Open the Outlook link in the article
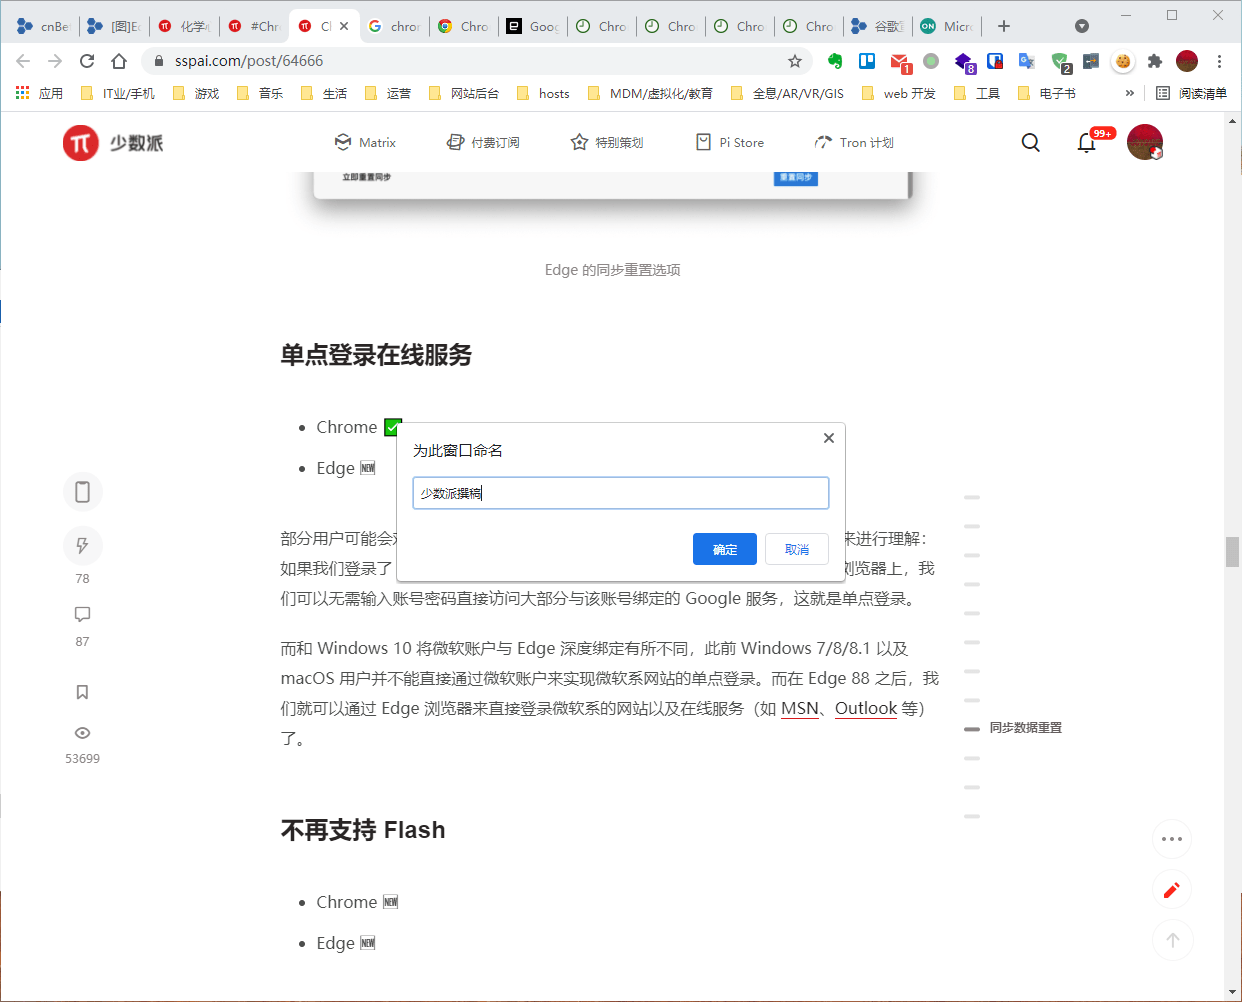This screenshot has height=1002, width=1242. click(x=866, y=708)
